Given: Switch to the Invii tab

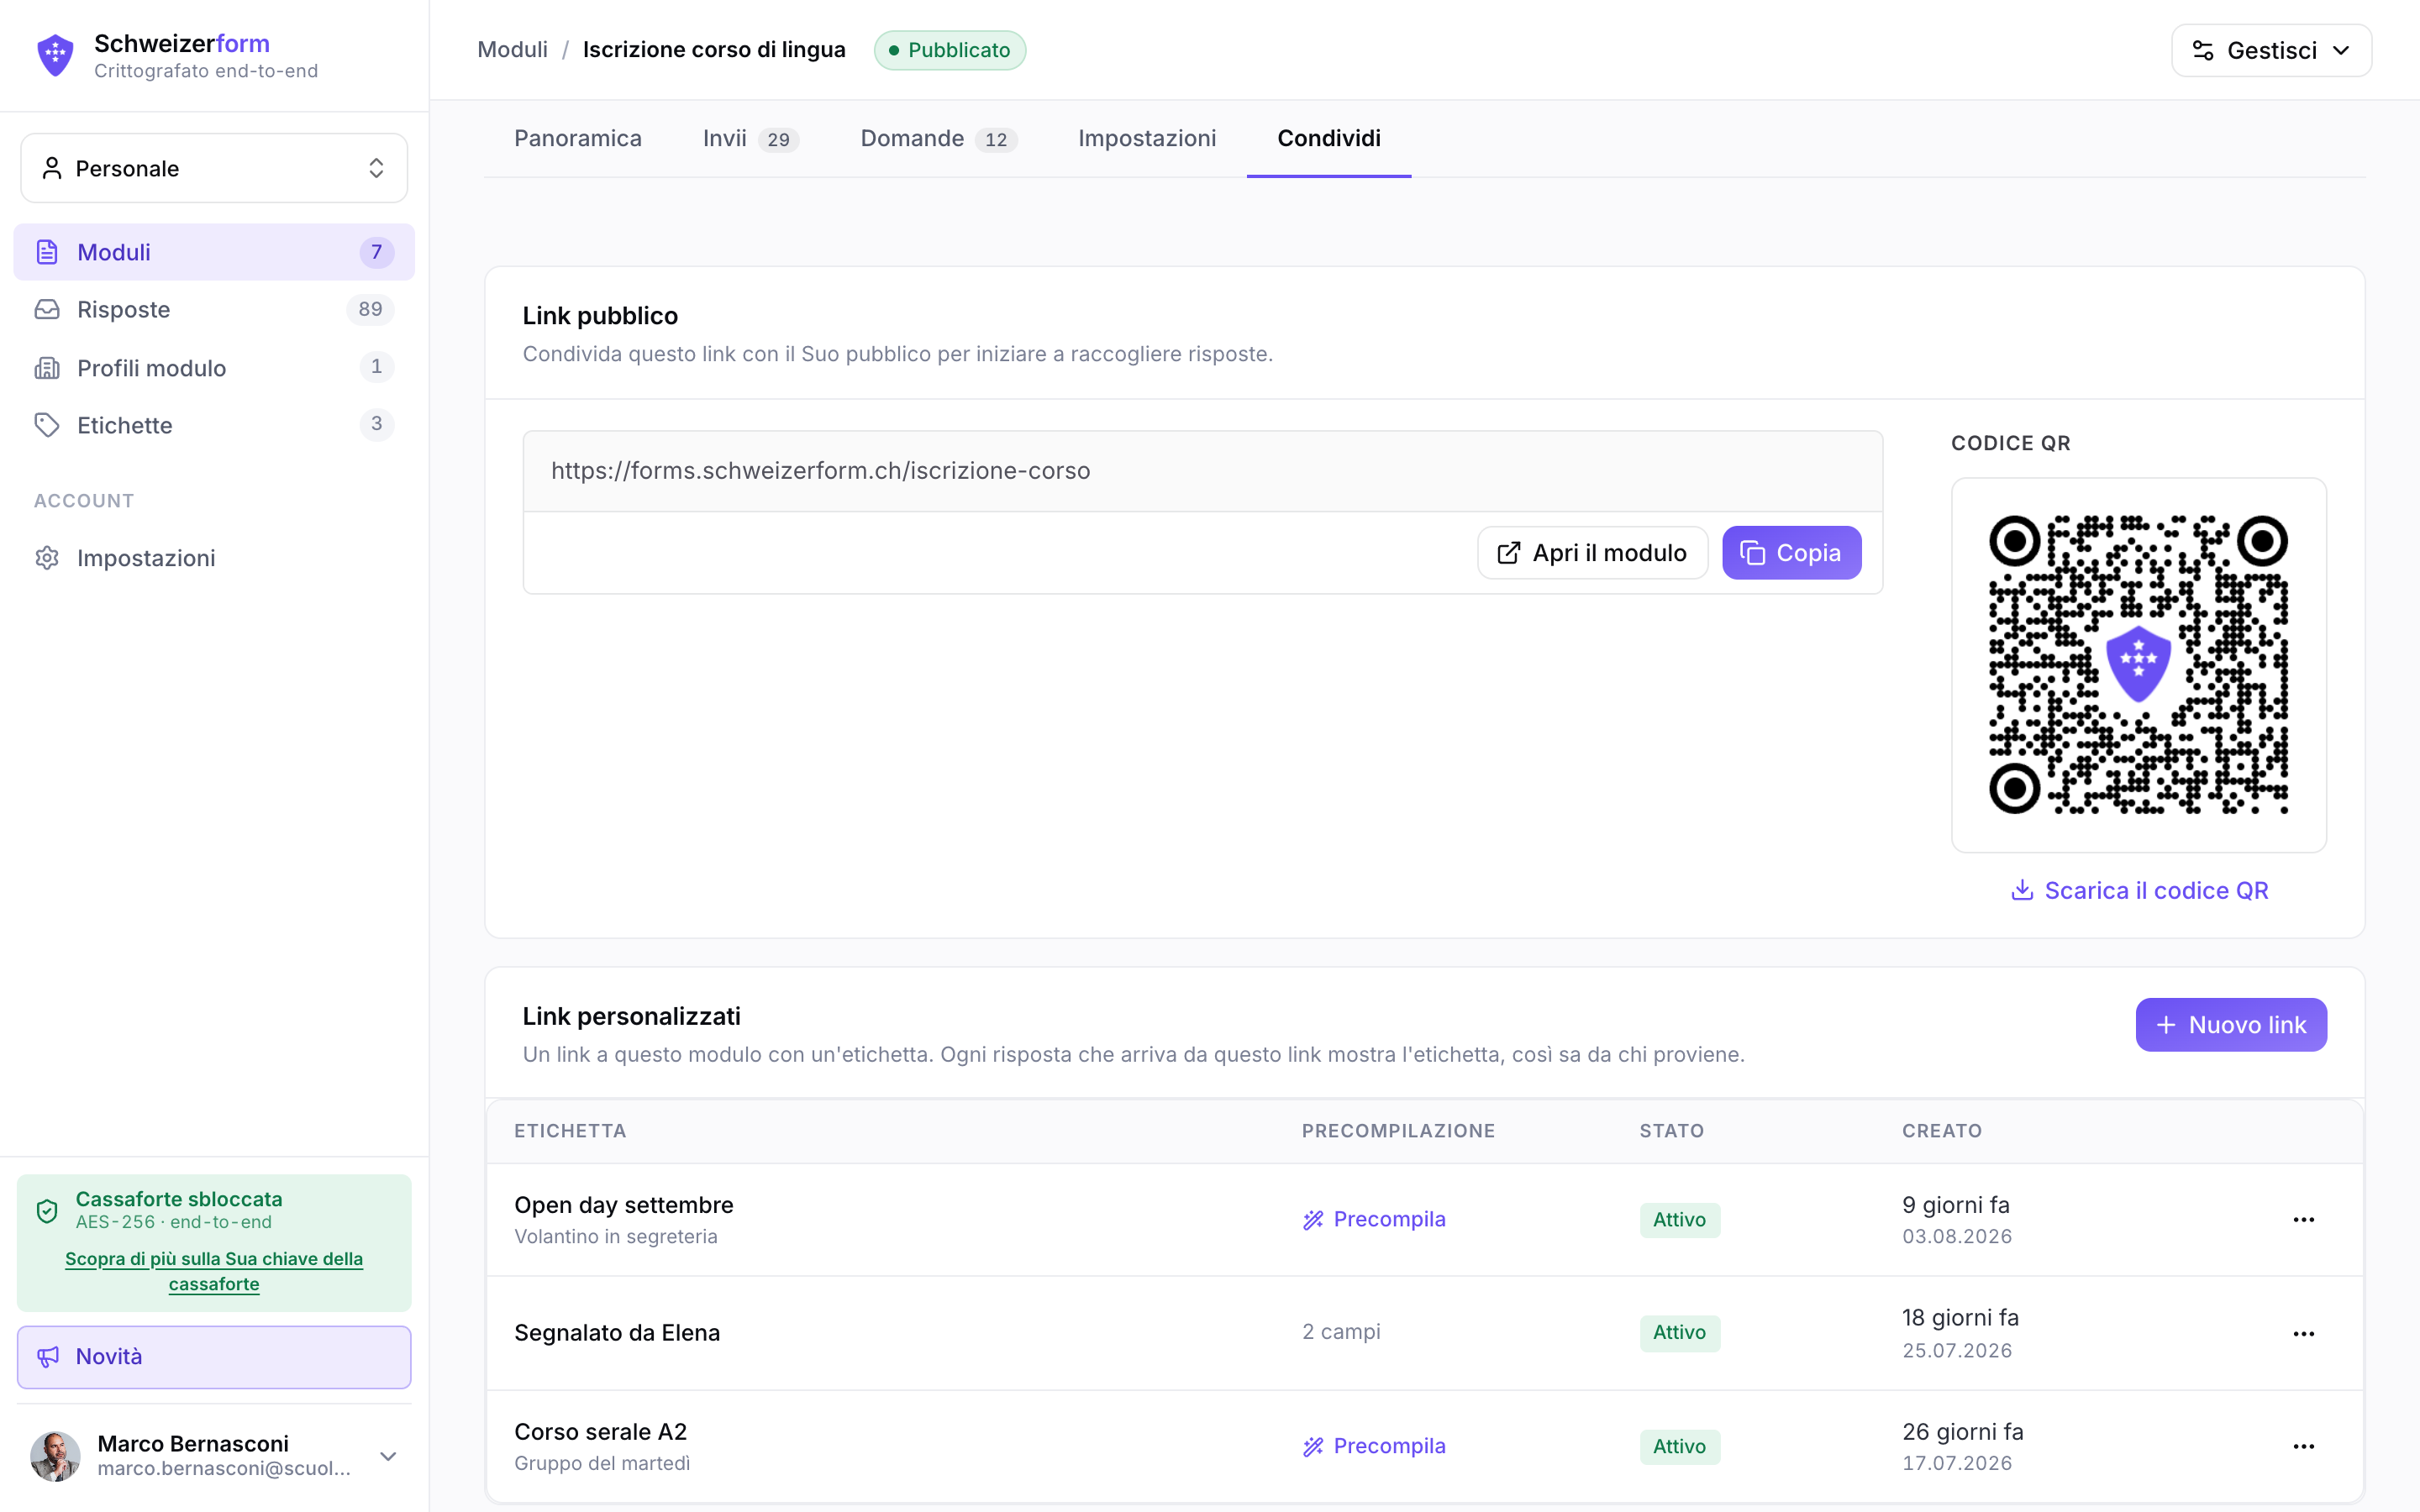Looking at the screenshot, I should point(750,138).
